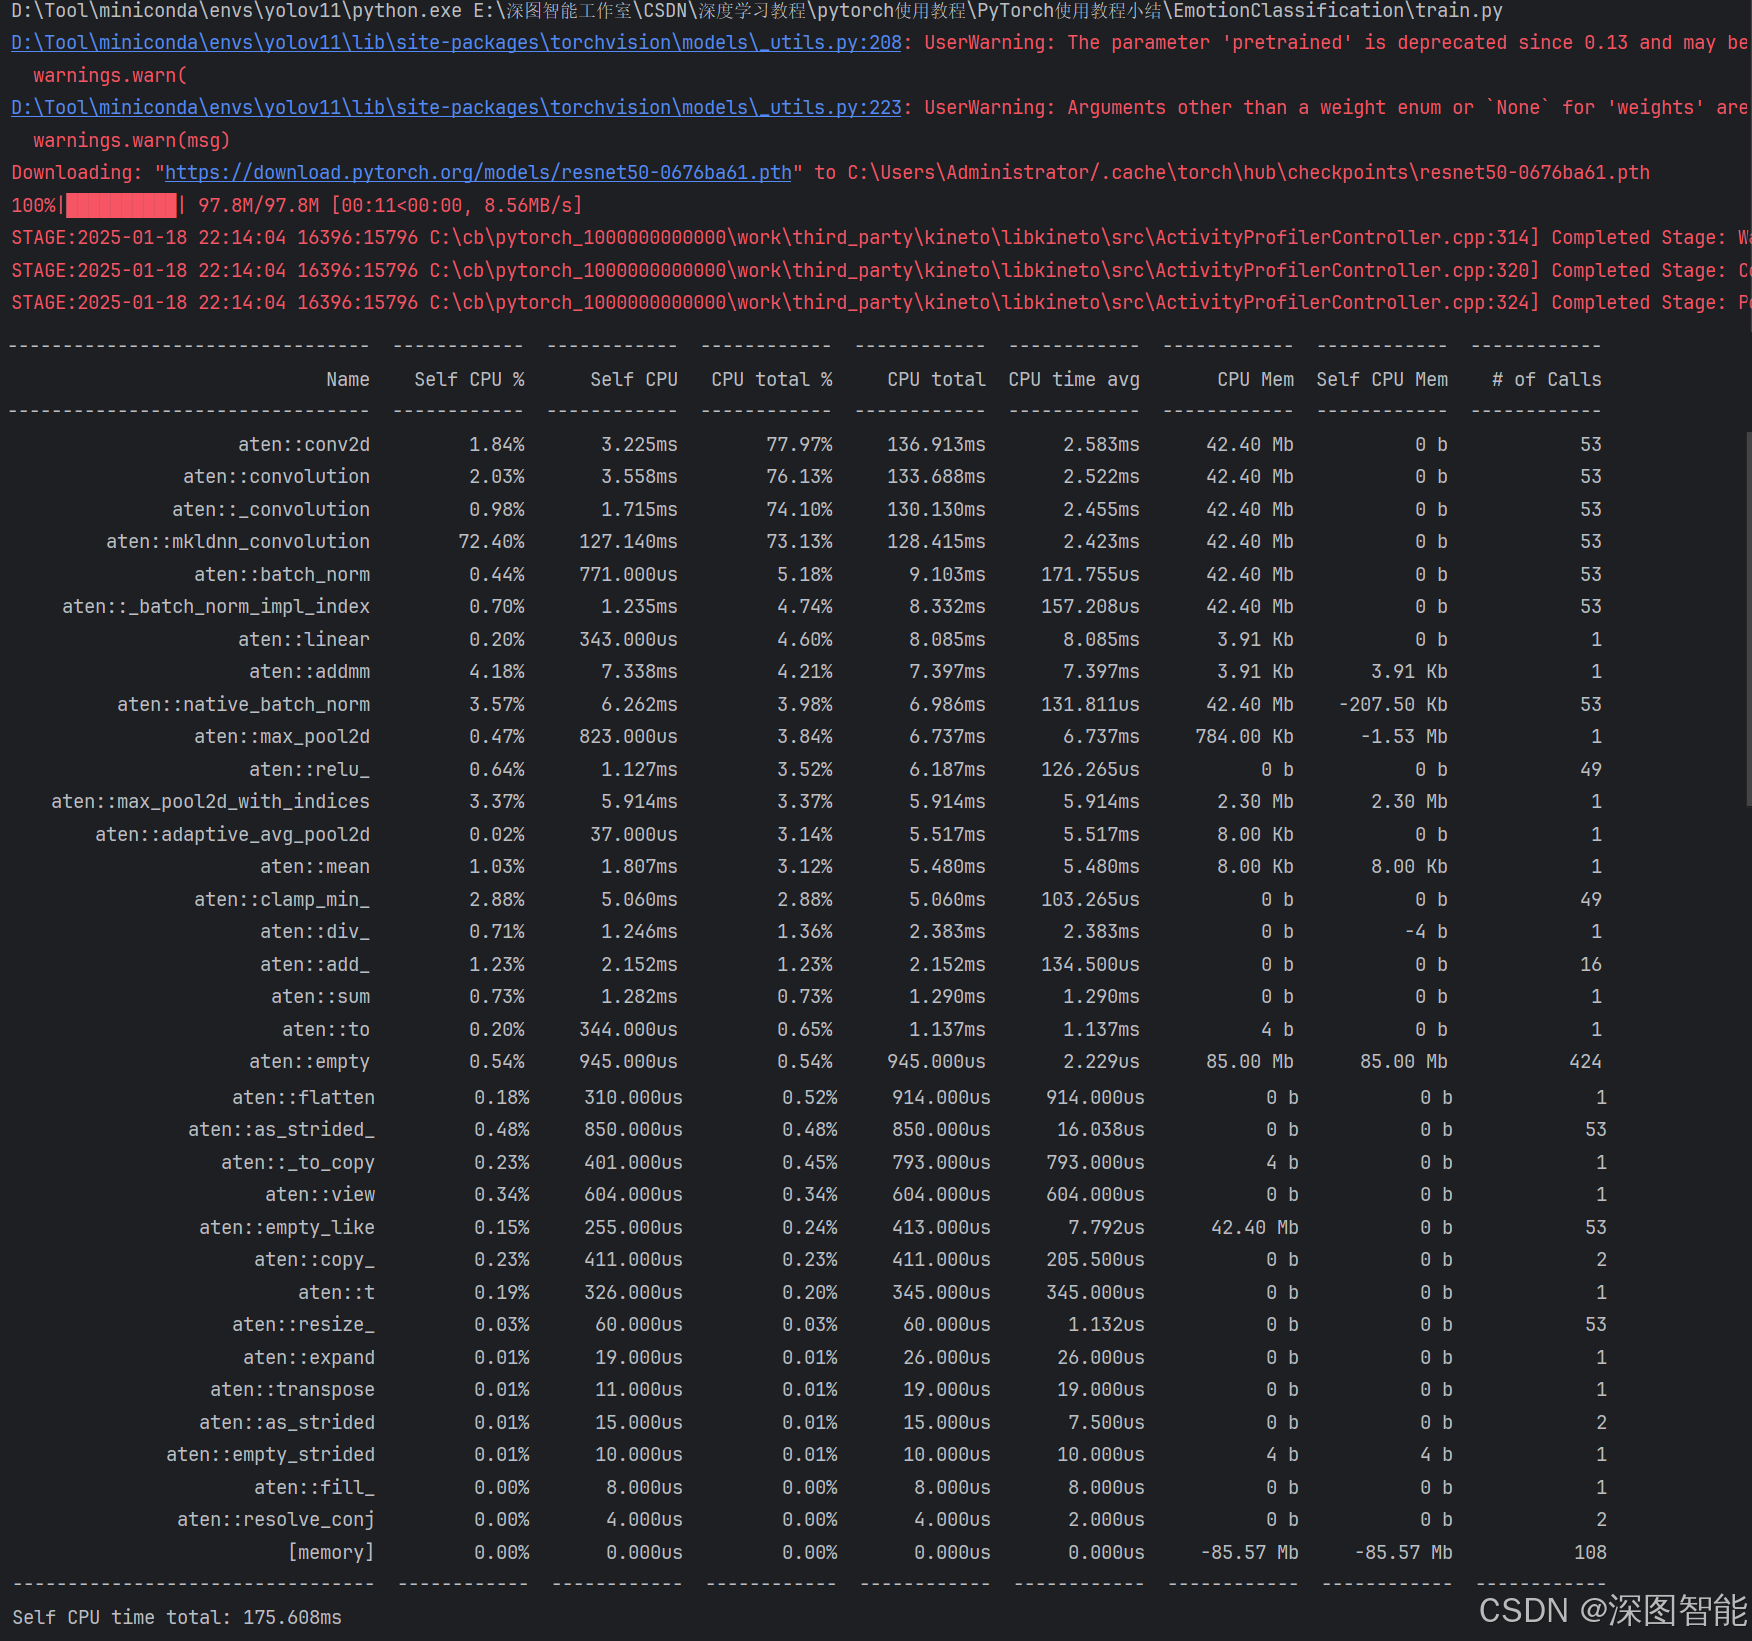1752x1641 pixels.
Task: Click the aten::empty_strided row name
Action: click(x=270, y=1455)
